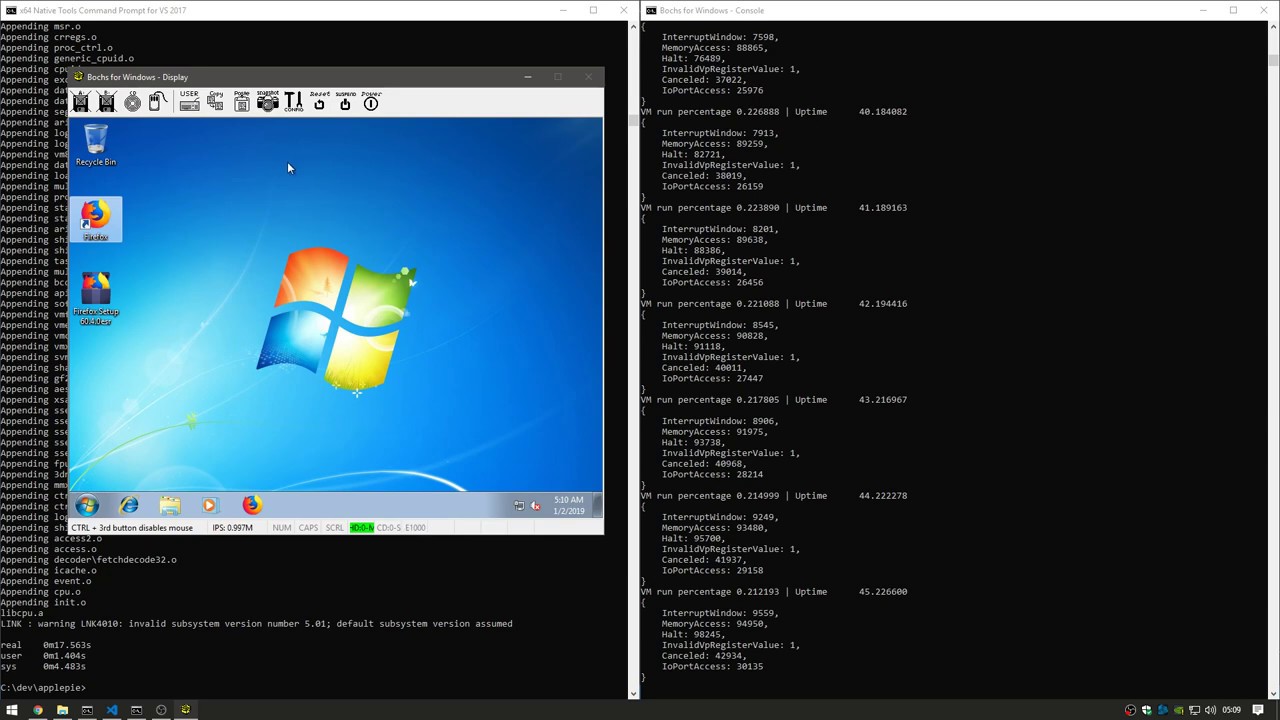Click the E1000 network status indicator

(415, 528)
